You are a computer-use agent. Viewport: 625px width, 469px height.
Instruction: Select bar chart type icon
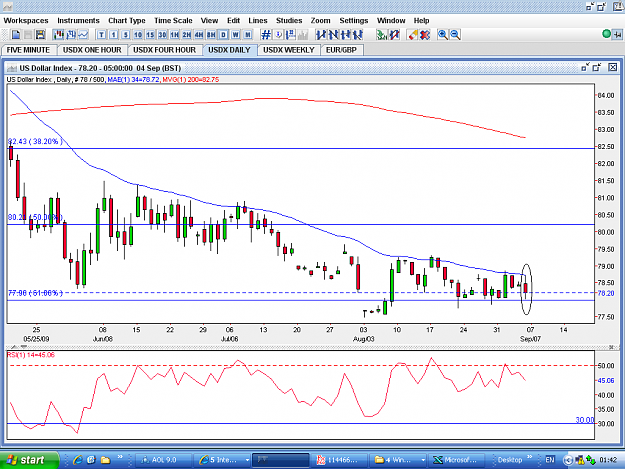coord(71,35)
